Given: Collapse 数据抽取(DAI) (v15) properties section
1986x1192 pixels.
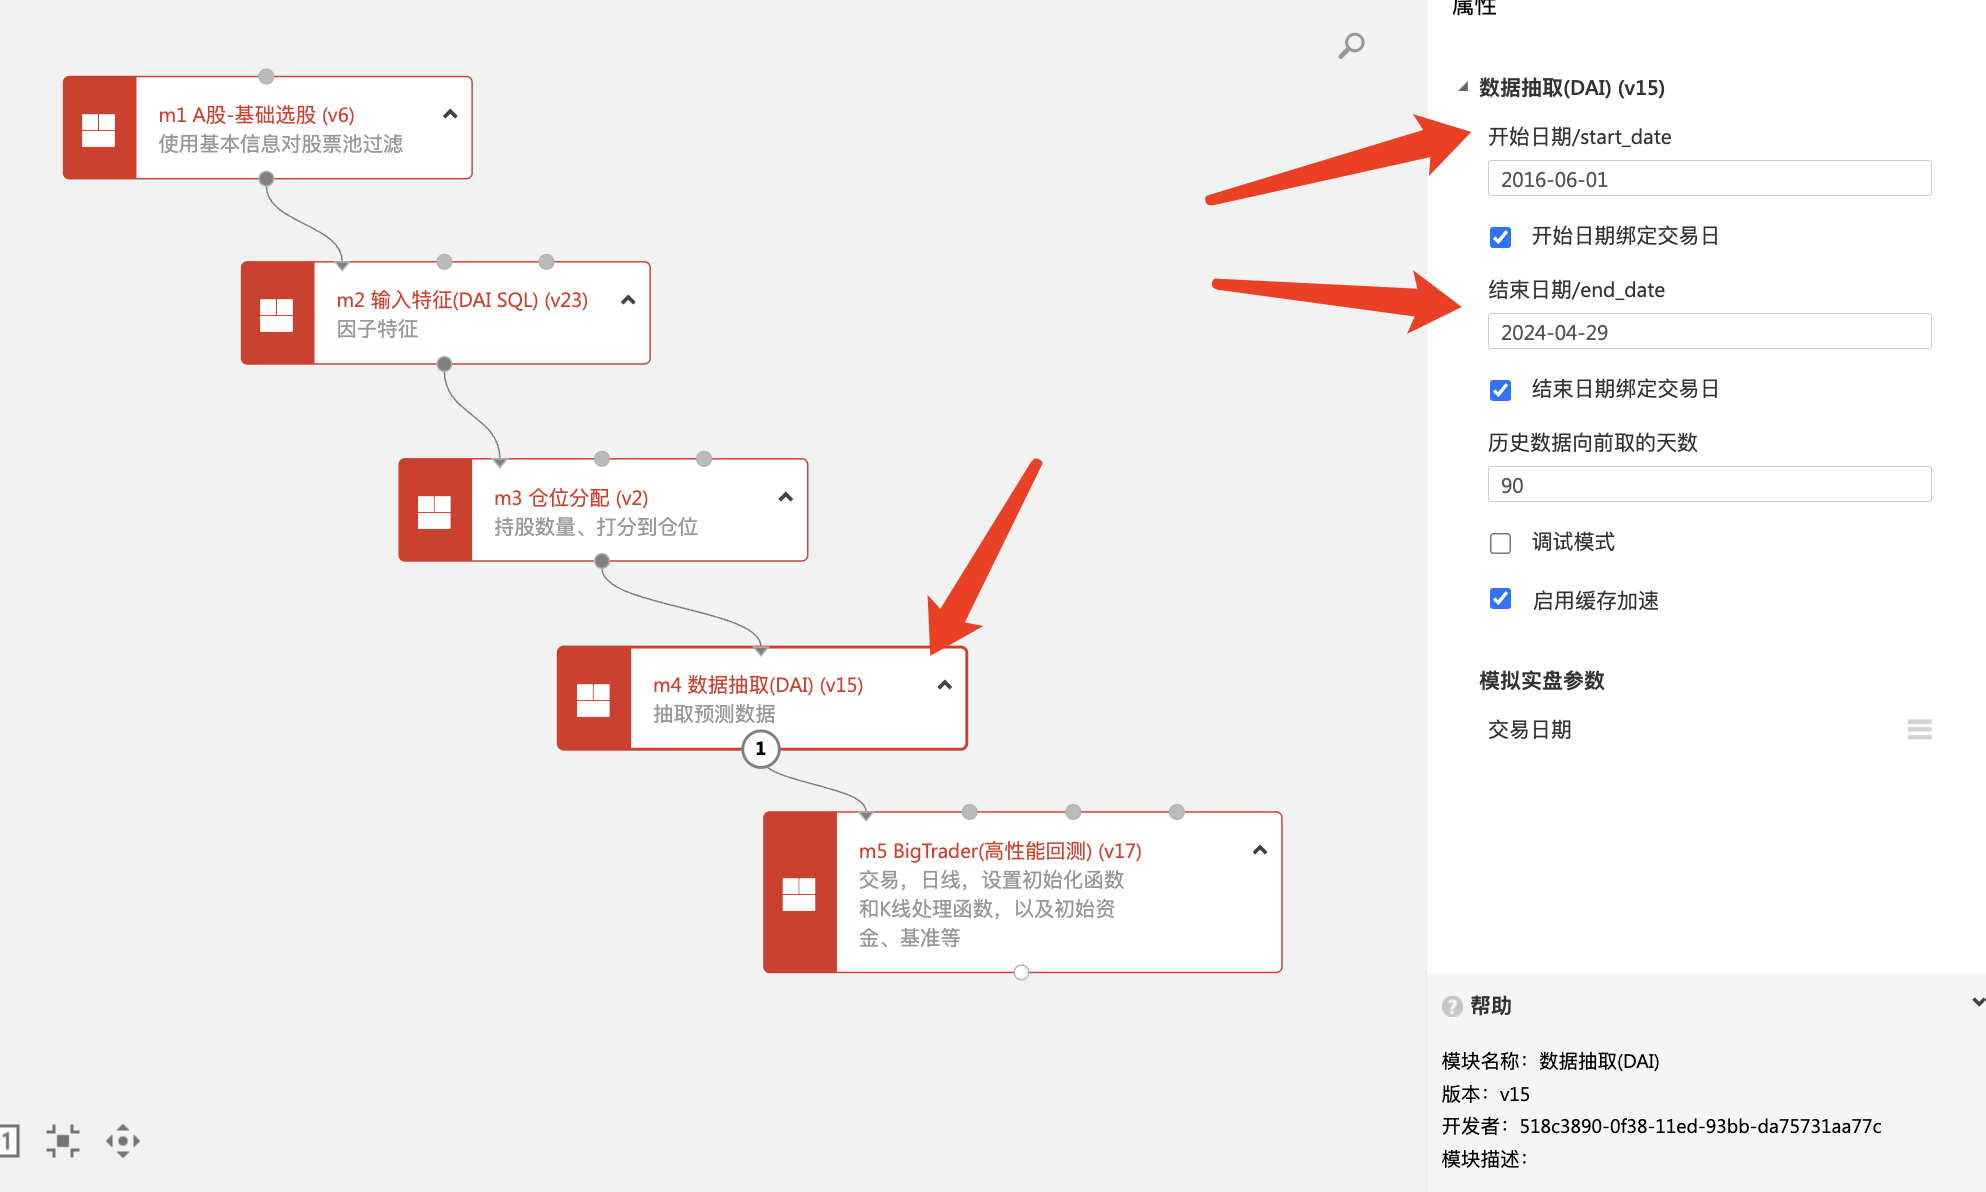Looking at the screenshot, I should [x=1463, y=87].
